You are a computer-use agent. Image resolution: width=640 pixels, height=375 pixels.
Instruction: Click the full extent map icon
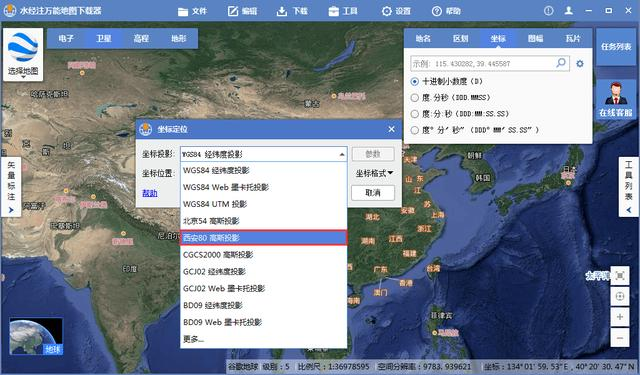[620, 276]
